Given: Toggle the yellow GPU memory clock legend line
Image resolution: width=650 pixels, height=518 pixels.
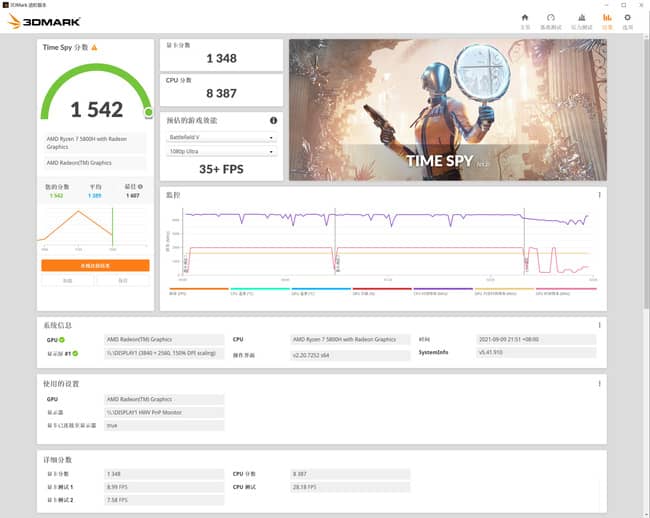Looking at the screenshot, I should (504, 290).
